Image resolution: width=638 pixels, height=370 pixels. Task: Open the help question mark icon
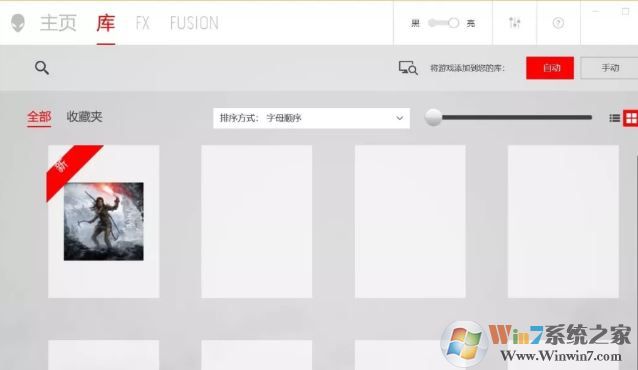558,23
